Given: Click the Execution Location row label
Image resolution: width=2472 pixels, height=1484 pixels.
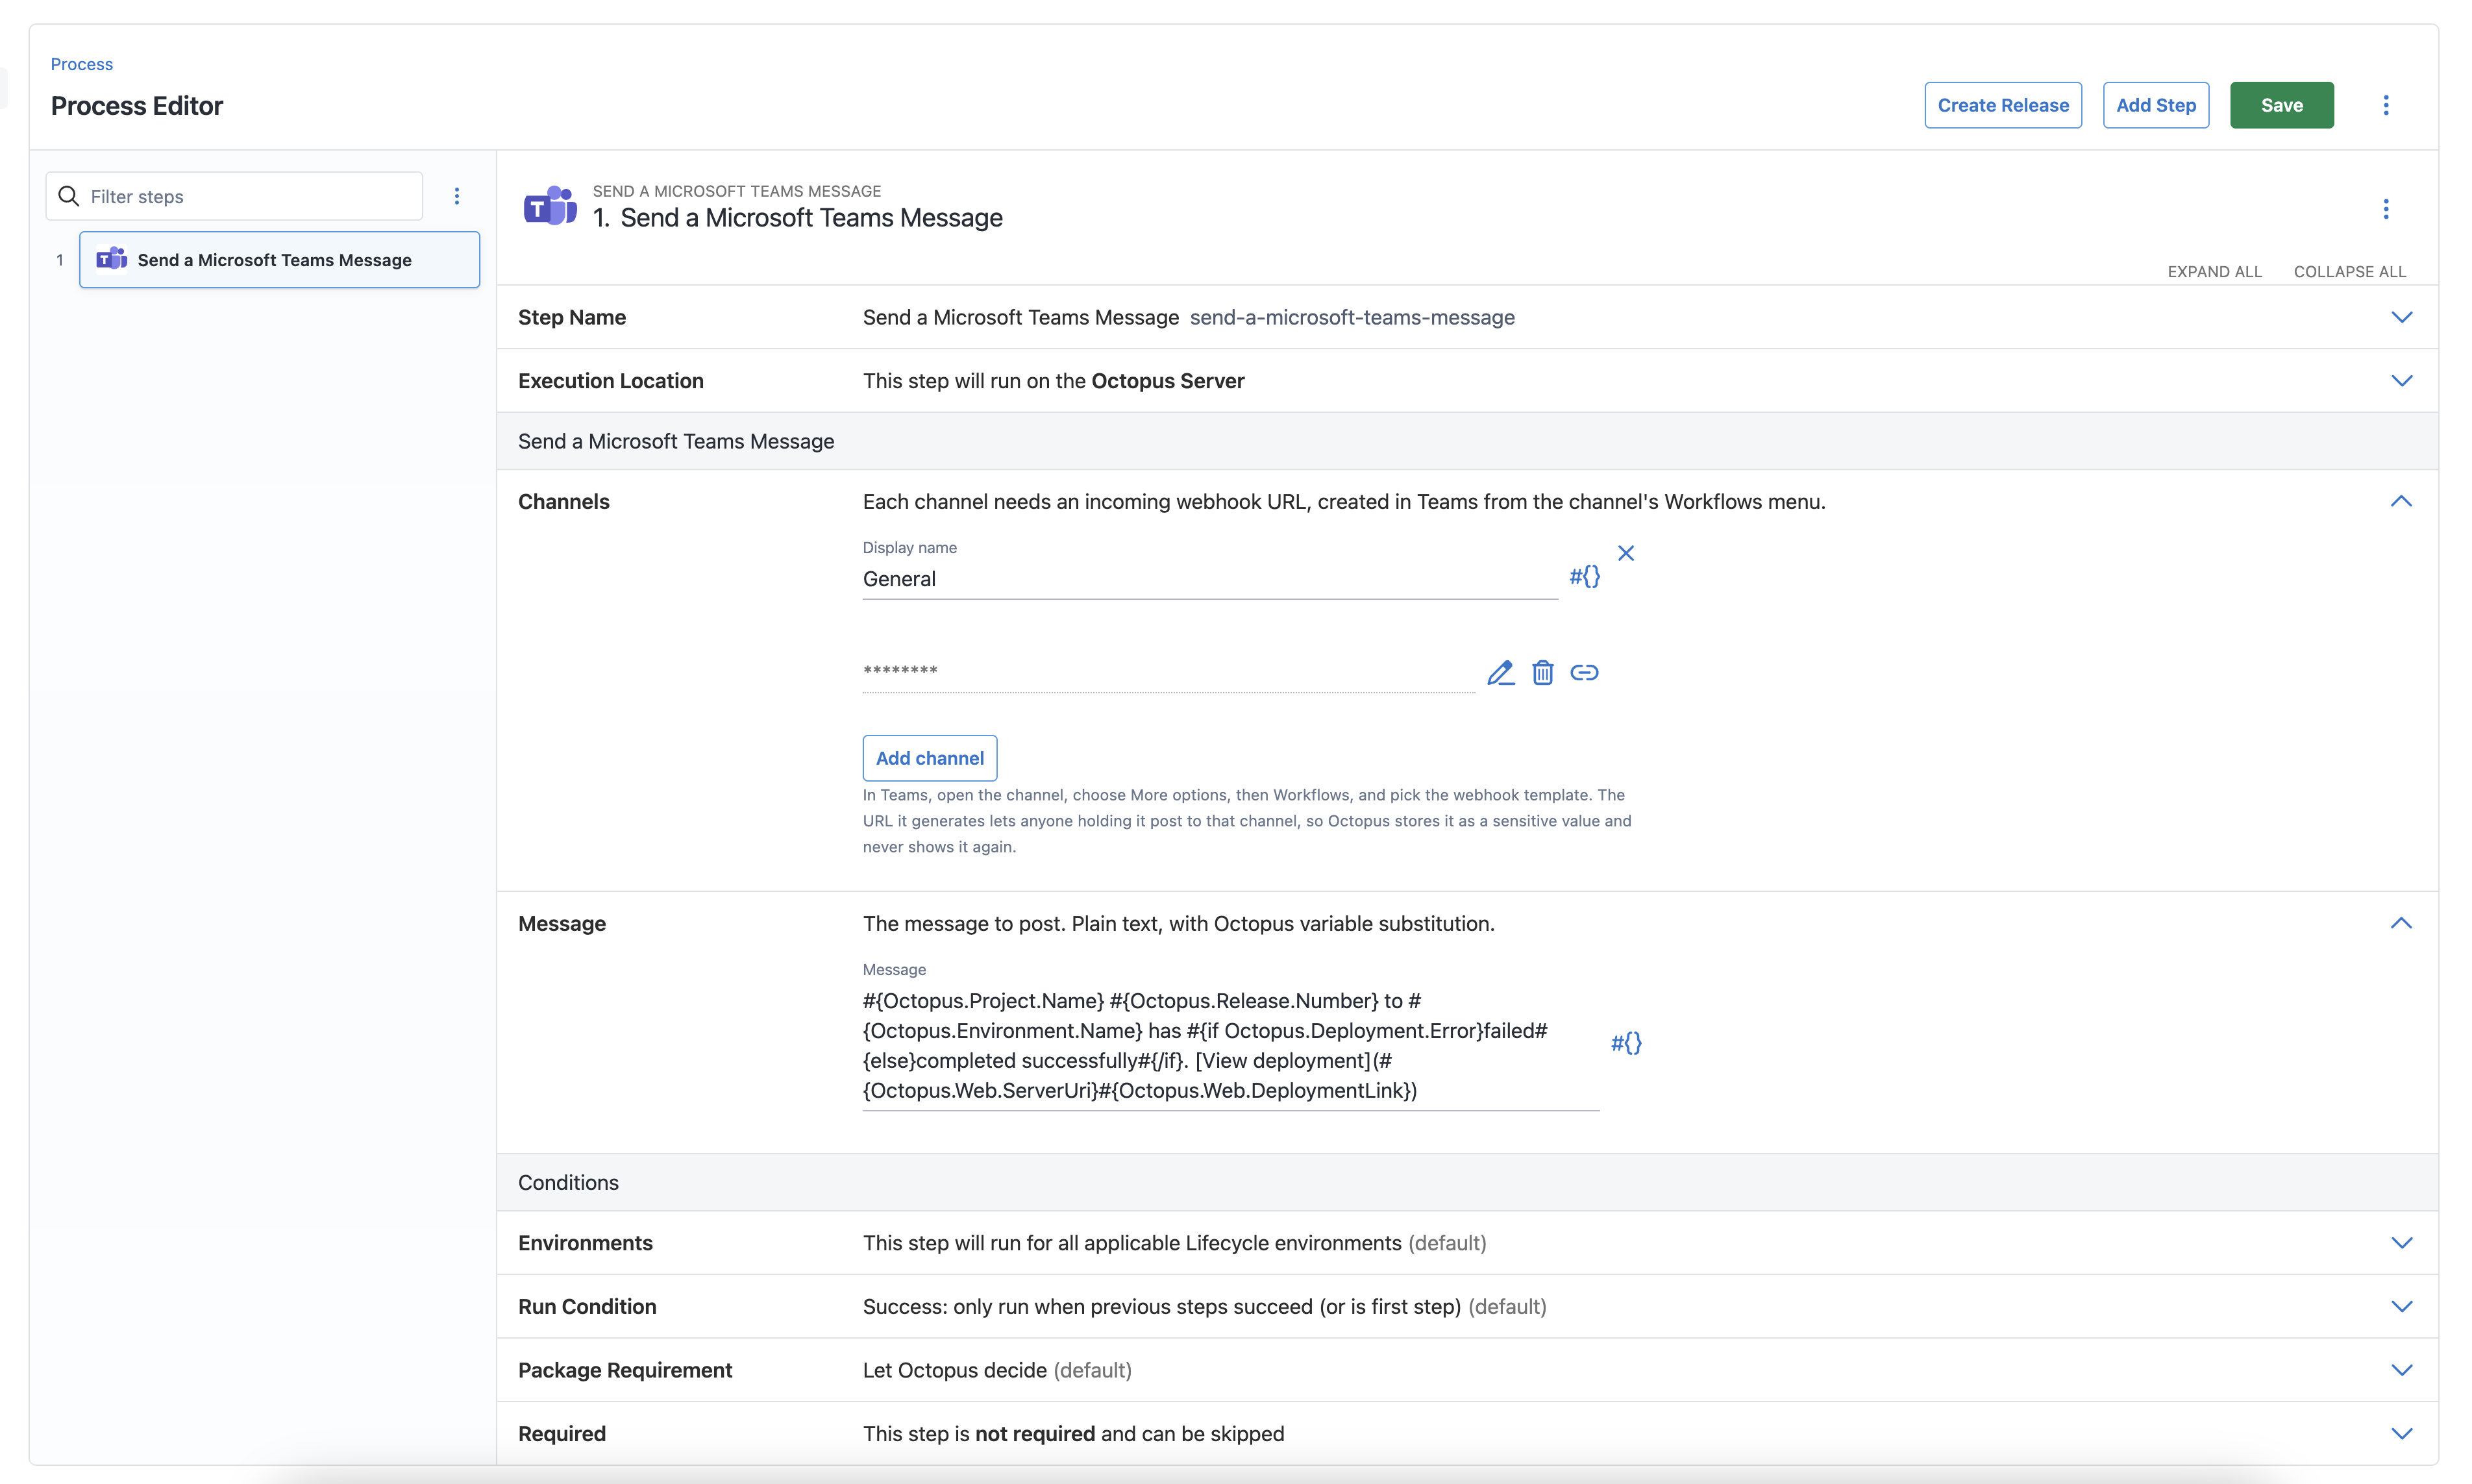Looking at the screenshot, I should (611, 381).
